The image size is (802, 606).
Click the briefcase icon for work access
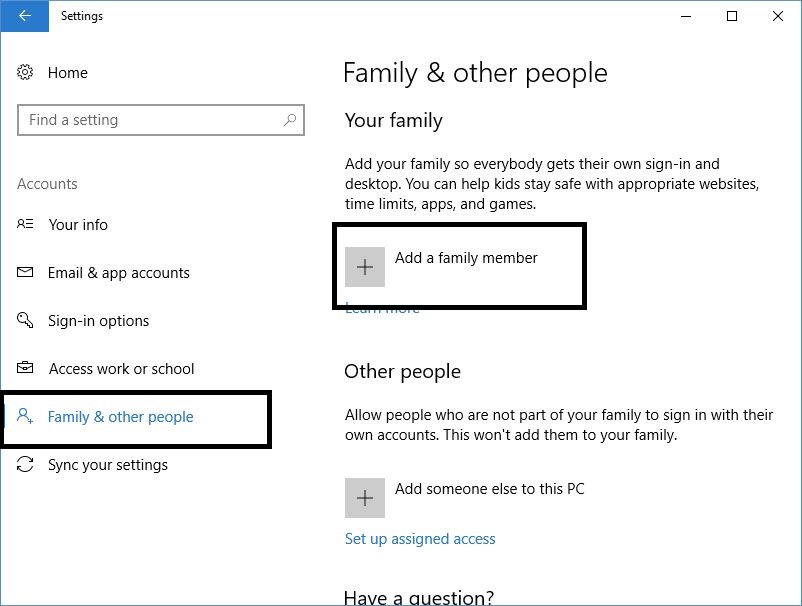(25, 368)
